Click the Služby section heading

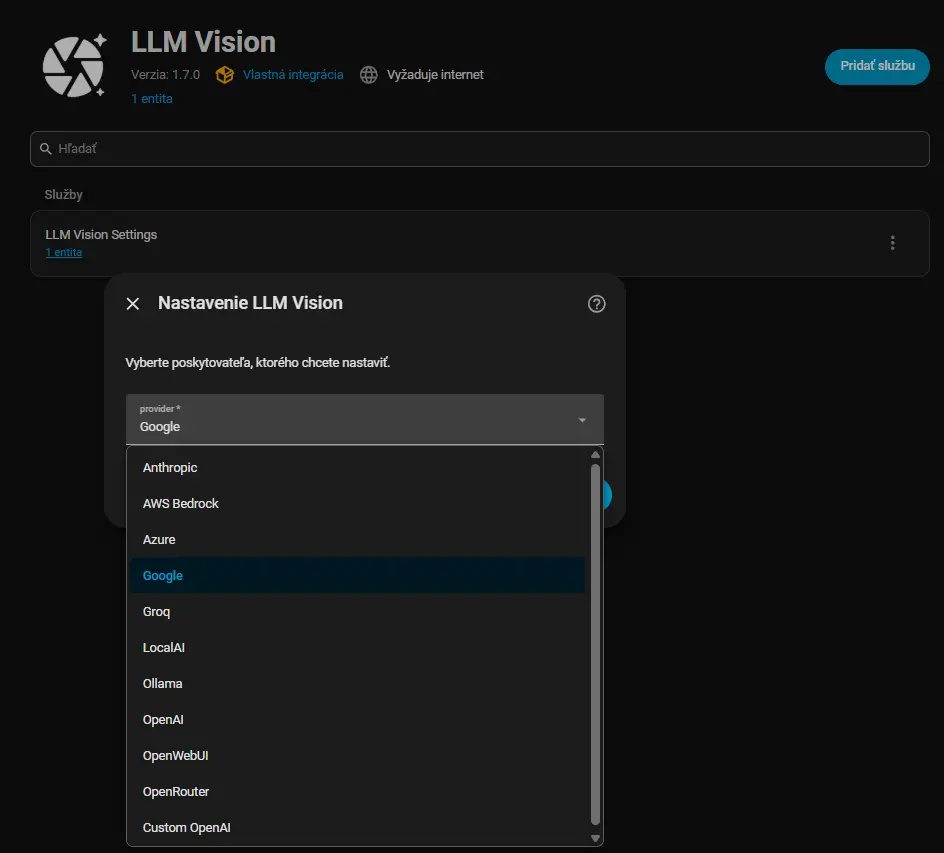[x=63, y=194]
